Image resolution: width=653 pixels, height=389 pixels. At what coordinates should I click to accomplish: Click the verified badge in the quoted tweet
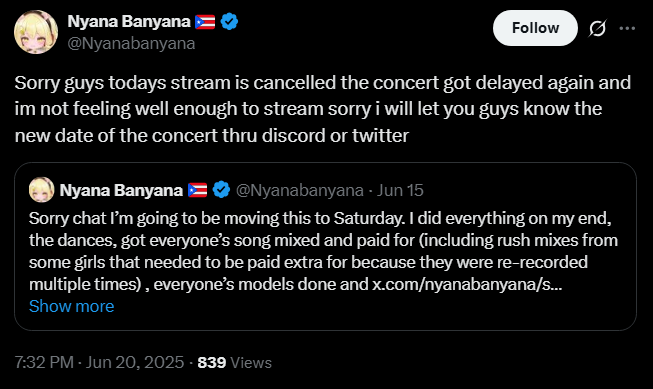(221, 190)
